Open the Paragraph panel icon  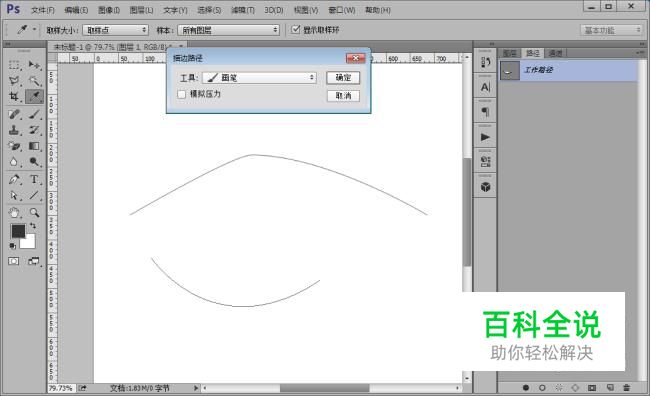coord(485,112)
